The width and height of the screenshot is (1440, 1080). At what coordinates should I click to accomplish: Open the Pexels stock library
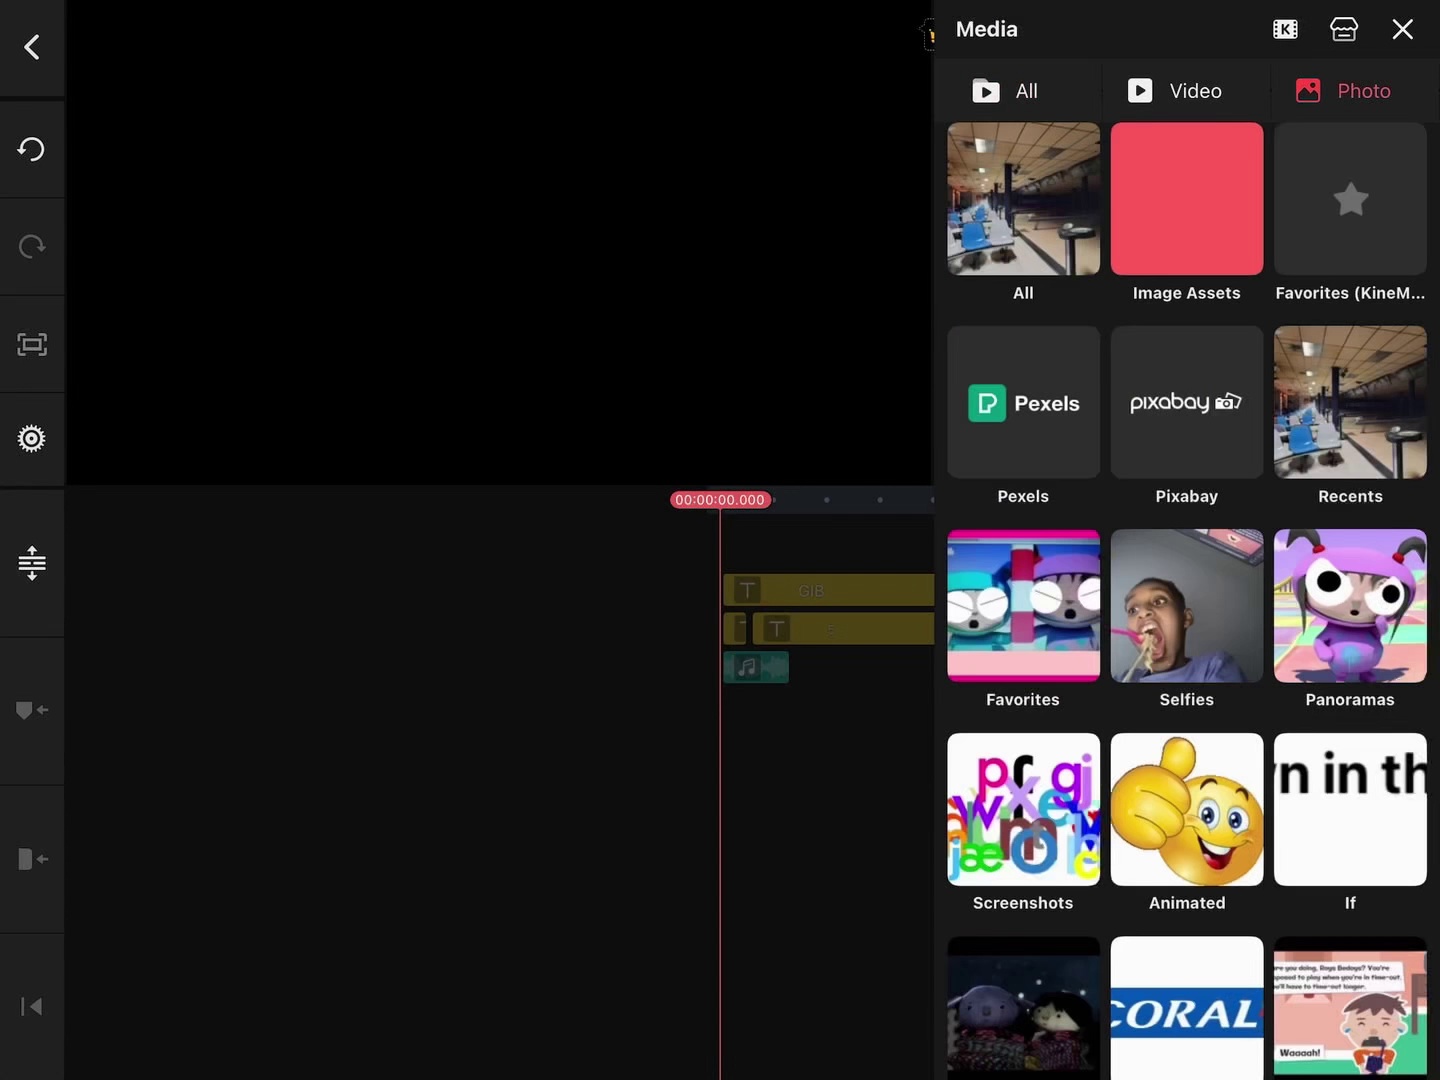click(x=1023, y=403)
